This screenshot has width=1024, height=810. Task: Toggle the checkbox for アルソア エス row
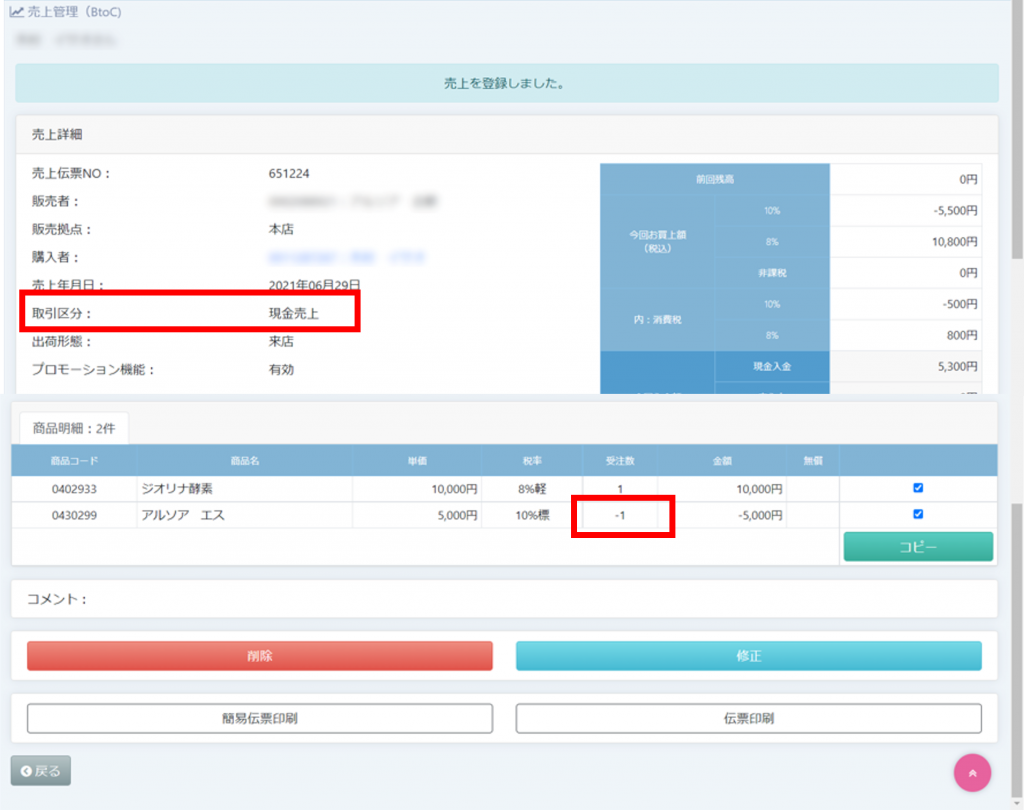(x=918, y=514)
